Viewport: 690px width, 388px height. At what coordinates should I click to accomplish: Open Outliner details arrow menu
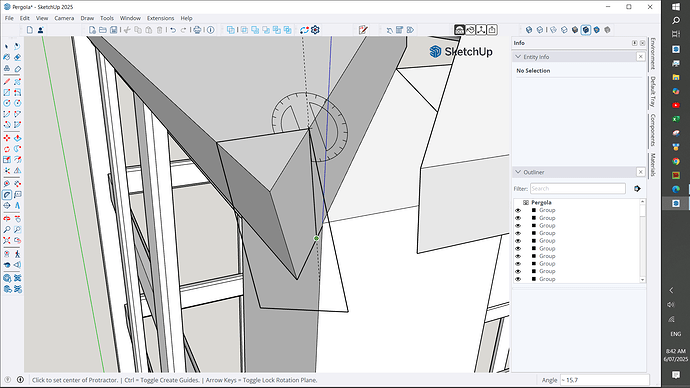coord(637,189)
